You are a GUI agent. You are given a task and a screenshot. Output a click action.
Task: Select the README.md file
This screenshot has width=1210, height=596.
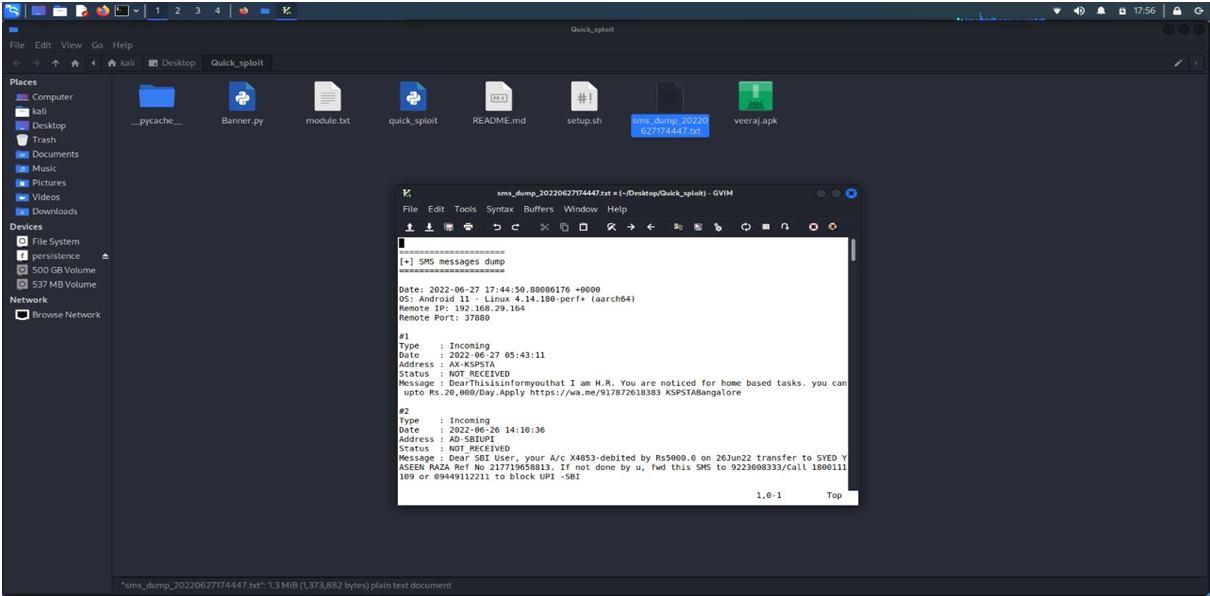499,103
